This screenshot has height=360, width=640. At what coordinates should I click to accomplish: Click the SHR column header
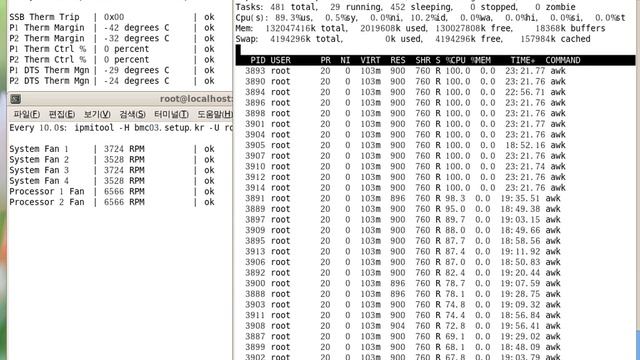423,60
